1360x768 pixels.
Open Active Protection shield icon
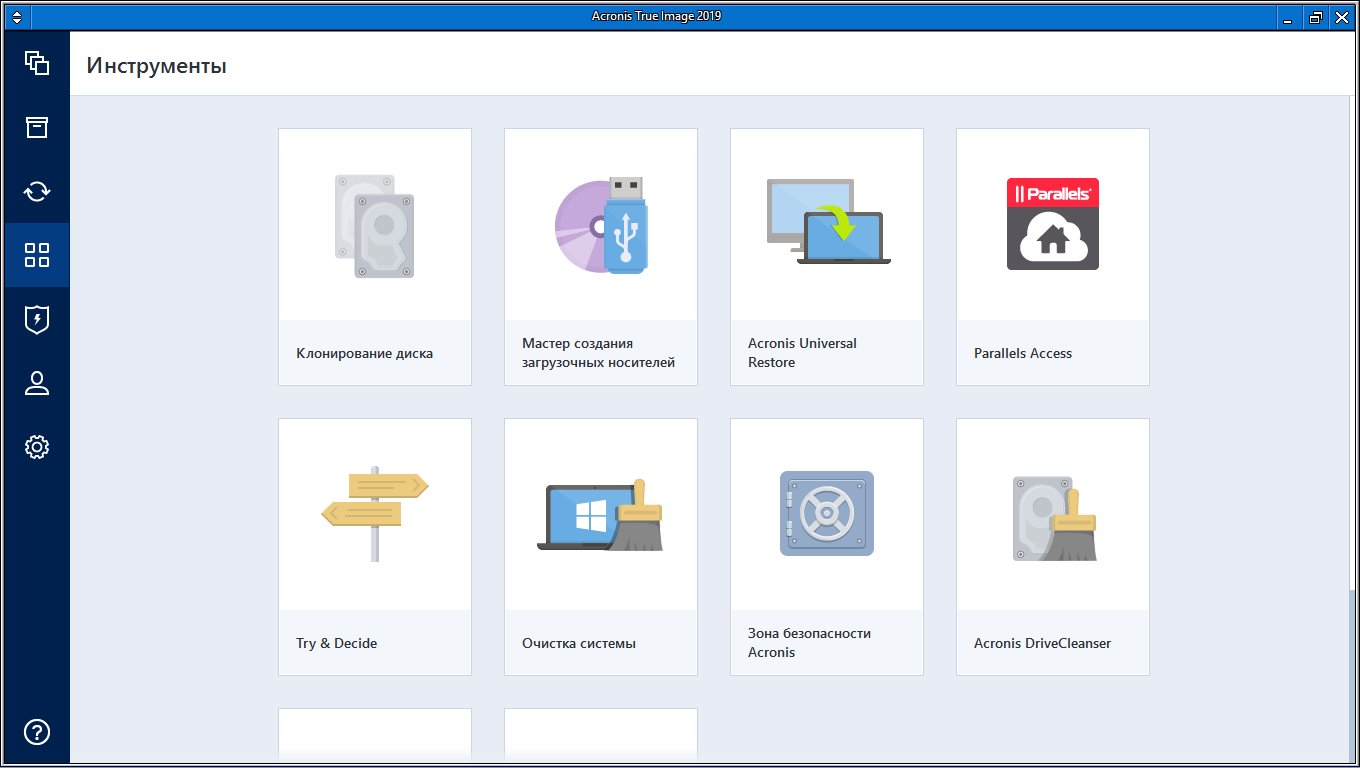point(37,319)
